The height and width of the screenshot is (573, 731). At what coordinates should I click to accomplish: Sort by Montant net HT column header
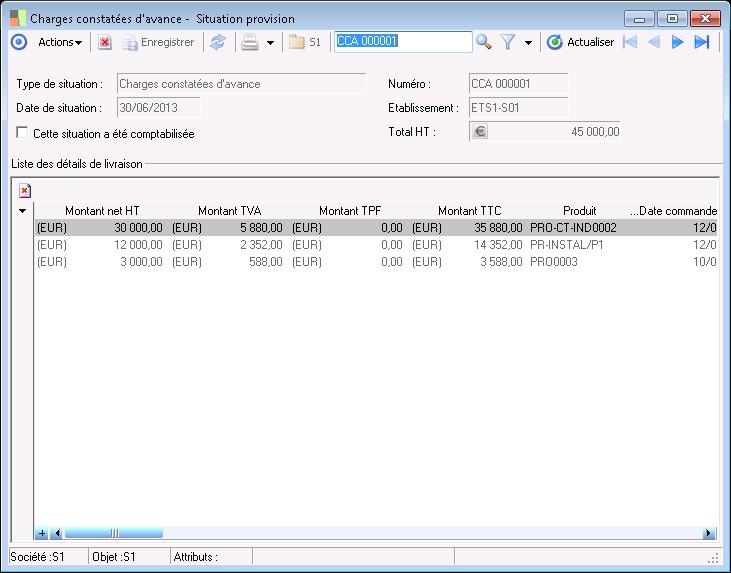(102, 211)
